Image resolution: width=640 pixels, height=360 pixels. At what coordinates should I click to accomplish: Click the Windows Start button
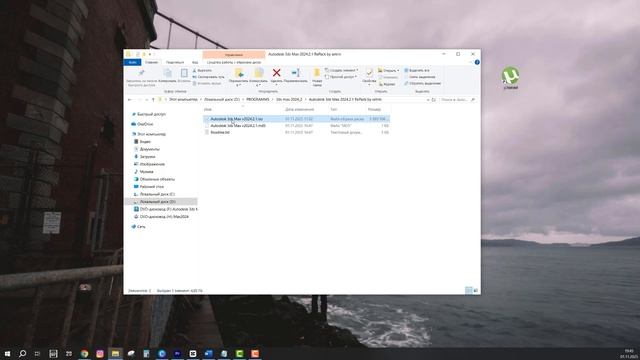7,353
